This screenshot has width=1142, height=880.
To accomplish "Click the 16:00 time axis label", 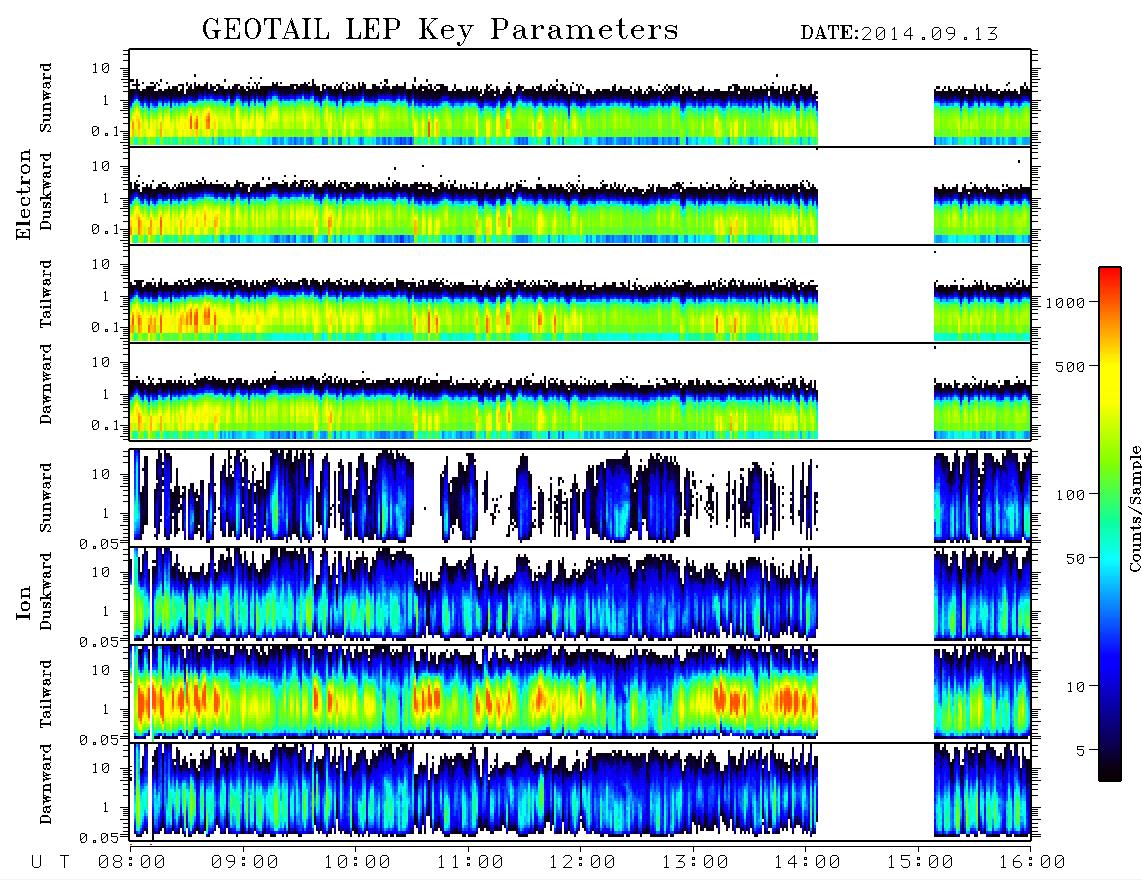I will (1032, 862).
